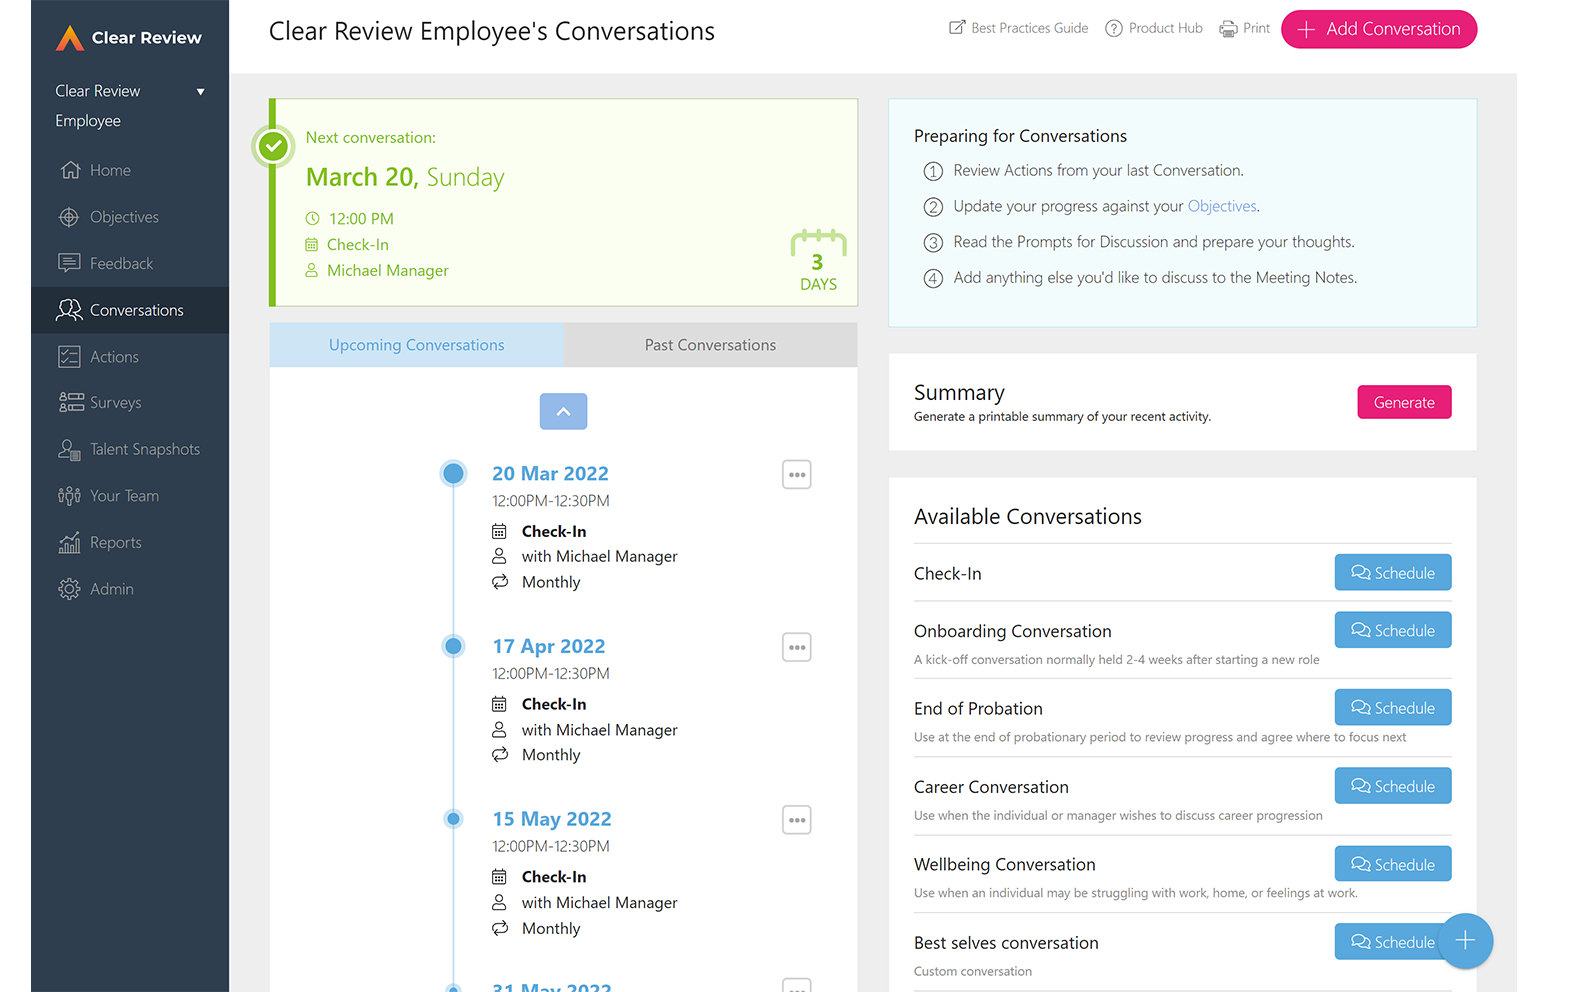Viewport: 1572px width, 992px height.
Task: Go to Feedback in the sidebar
Action: click(130, 263)
